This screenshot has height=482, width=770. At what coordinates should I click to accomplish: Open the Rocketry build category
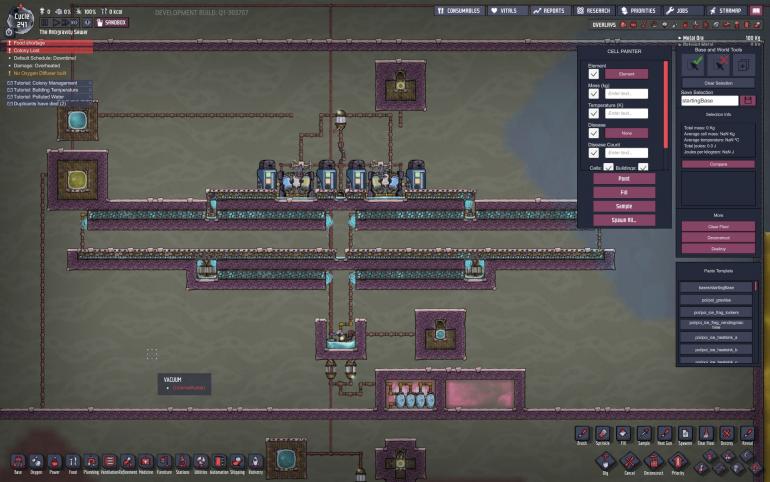pyautogui.click(x=255, y=463)
